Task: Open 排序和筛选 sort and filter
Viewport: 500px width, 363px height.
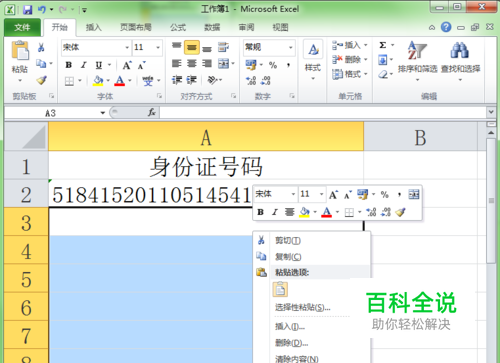Action: 417,60
